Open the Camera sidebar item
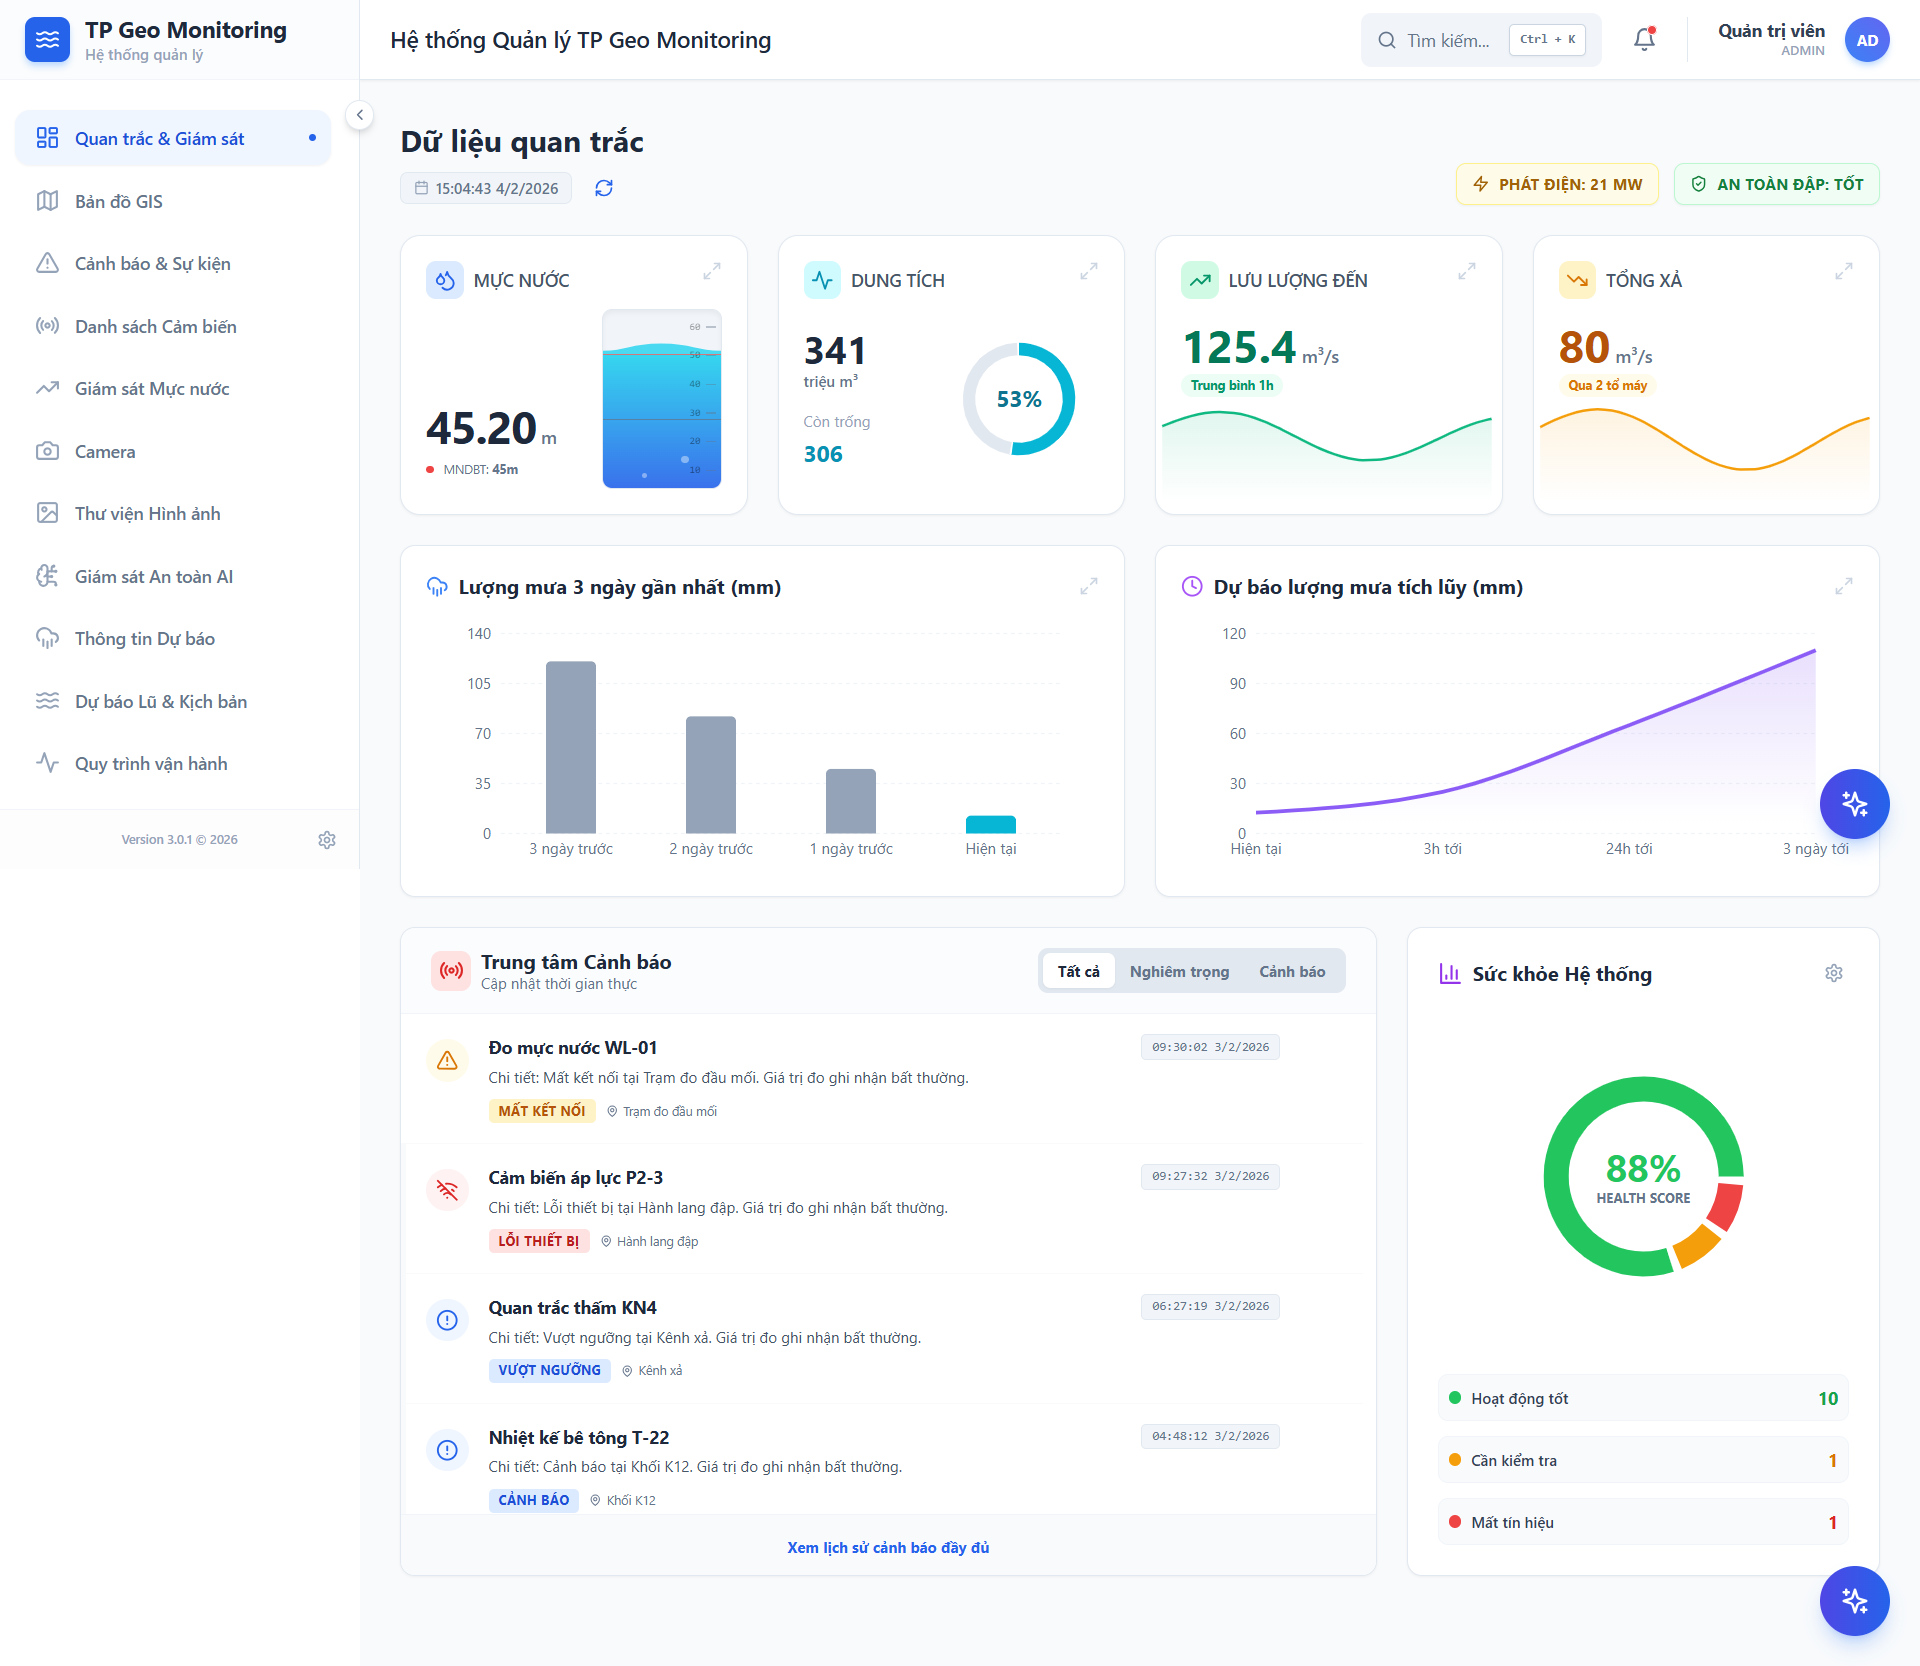The width and height of the screenshot is (1920, 1666). (104, 452)
